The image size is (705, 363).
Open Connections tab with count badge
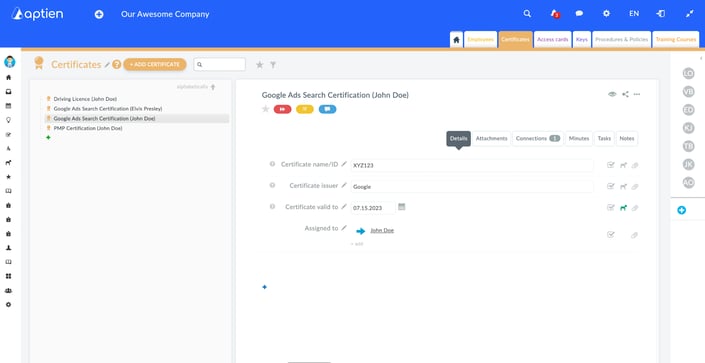(x=538, y=139)
